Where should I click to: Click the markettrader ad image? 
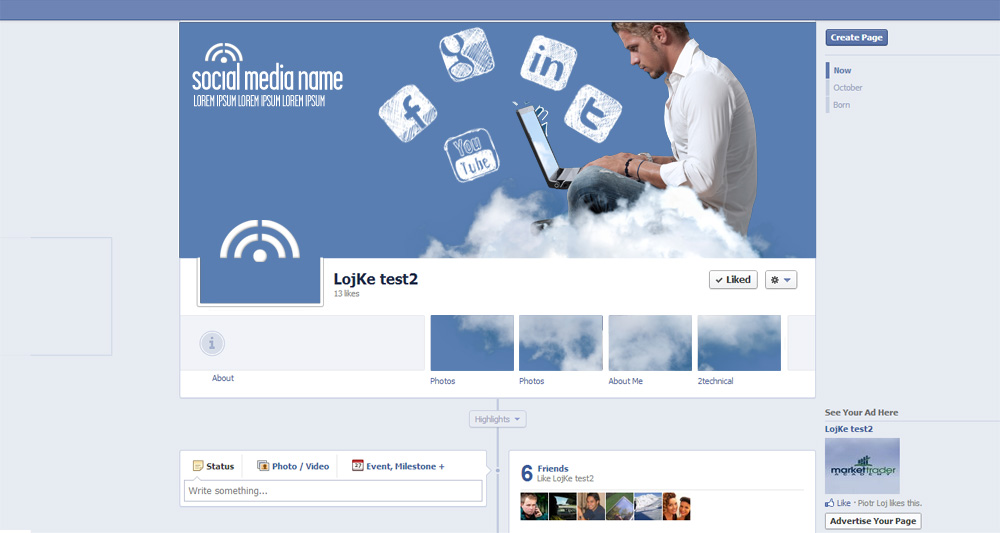[x=862, y=466]
